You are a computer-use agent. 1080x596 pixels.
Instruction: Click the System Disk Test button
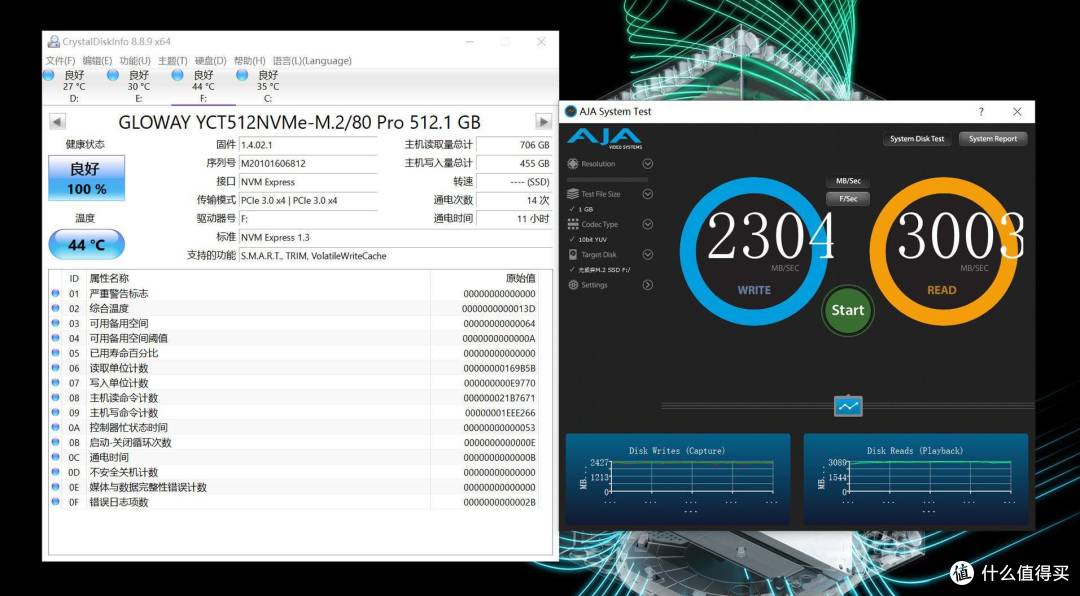pos(917,138)
